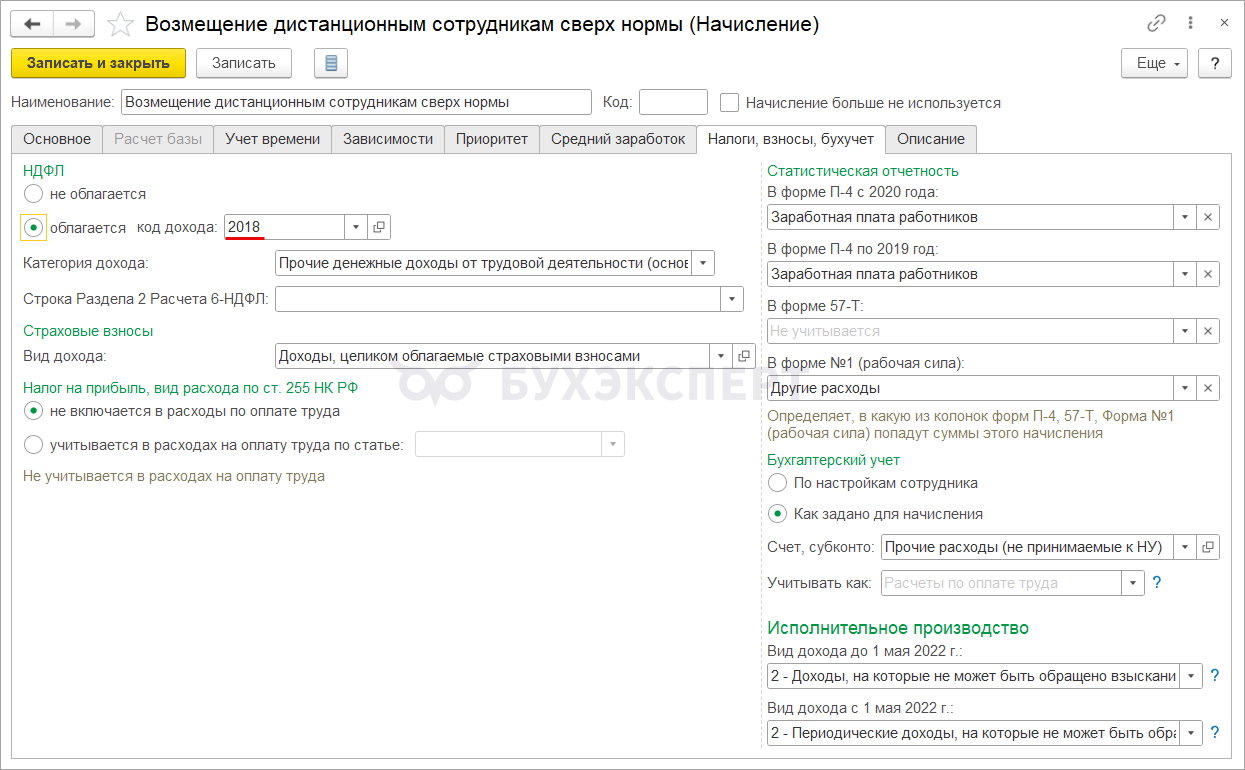Image resolution: width=1245 pixels, height=770 pixels.
Task: Expand the Форма №1 Другие расходы dropdown
Action: pos(1185,388)
